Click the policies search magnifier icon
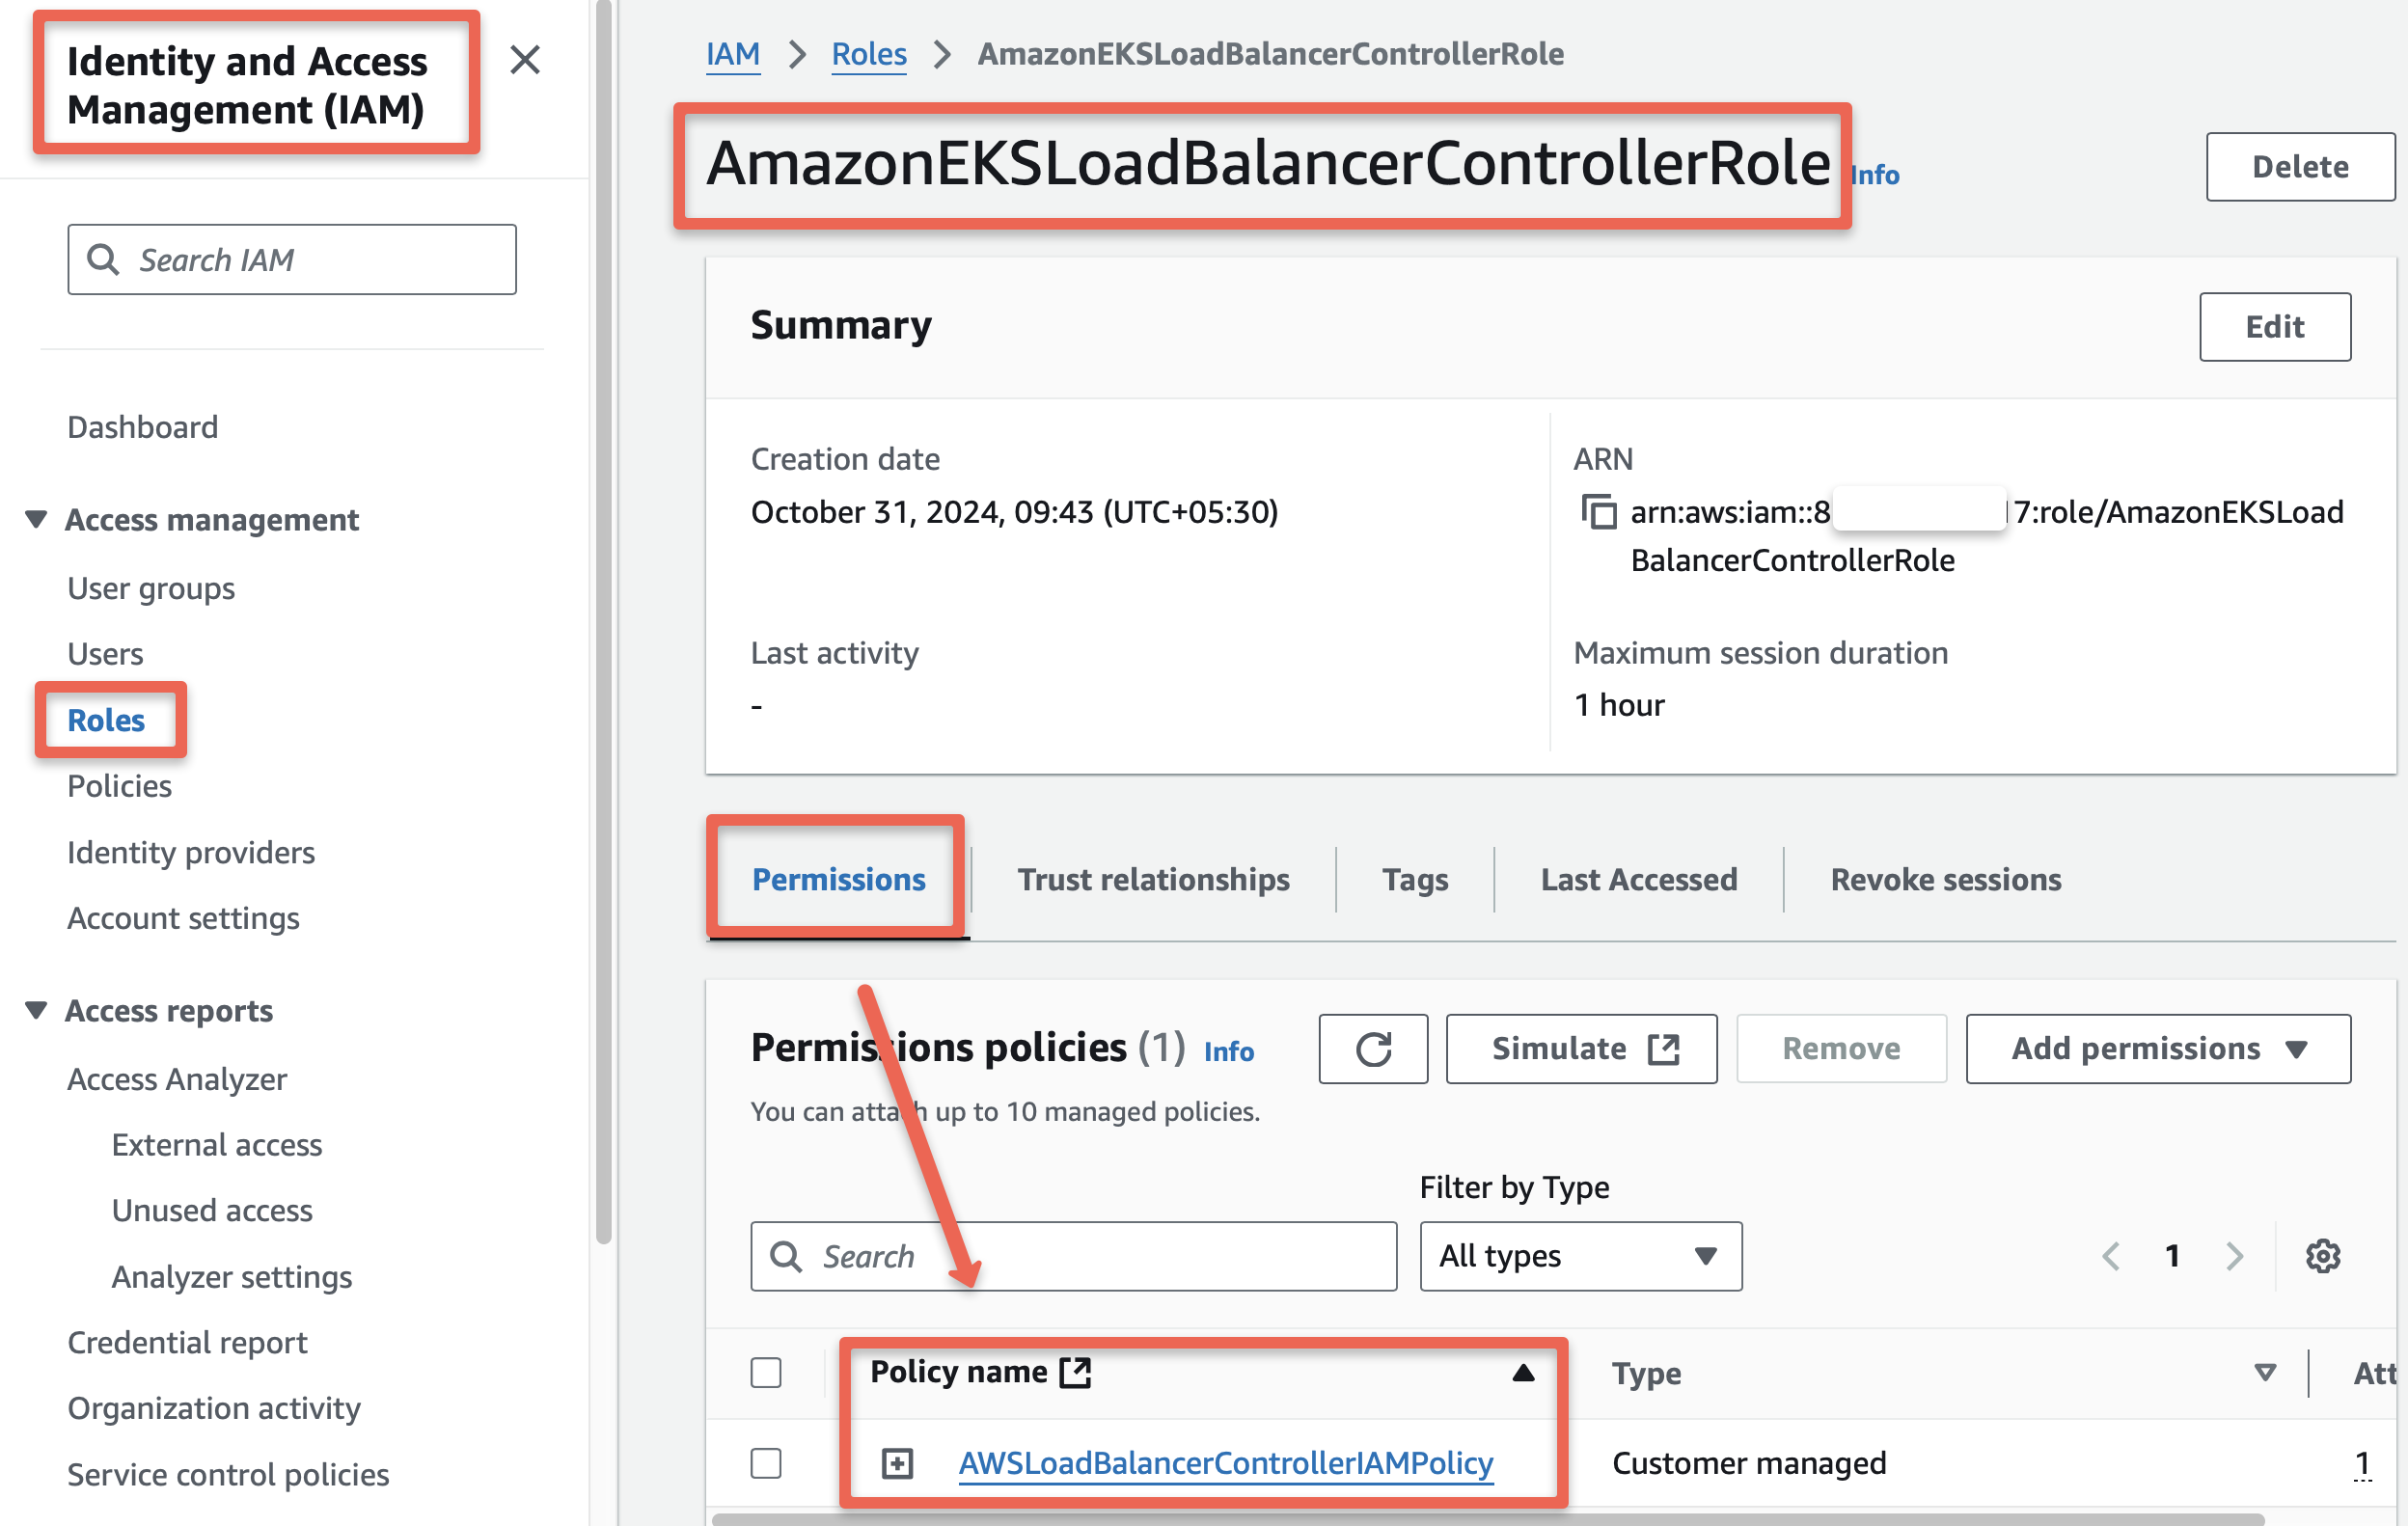 [787, 1256]
